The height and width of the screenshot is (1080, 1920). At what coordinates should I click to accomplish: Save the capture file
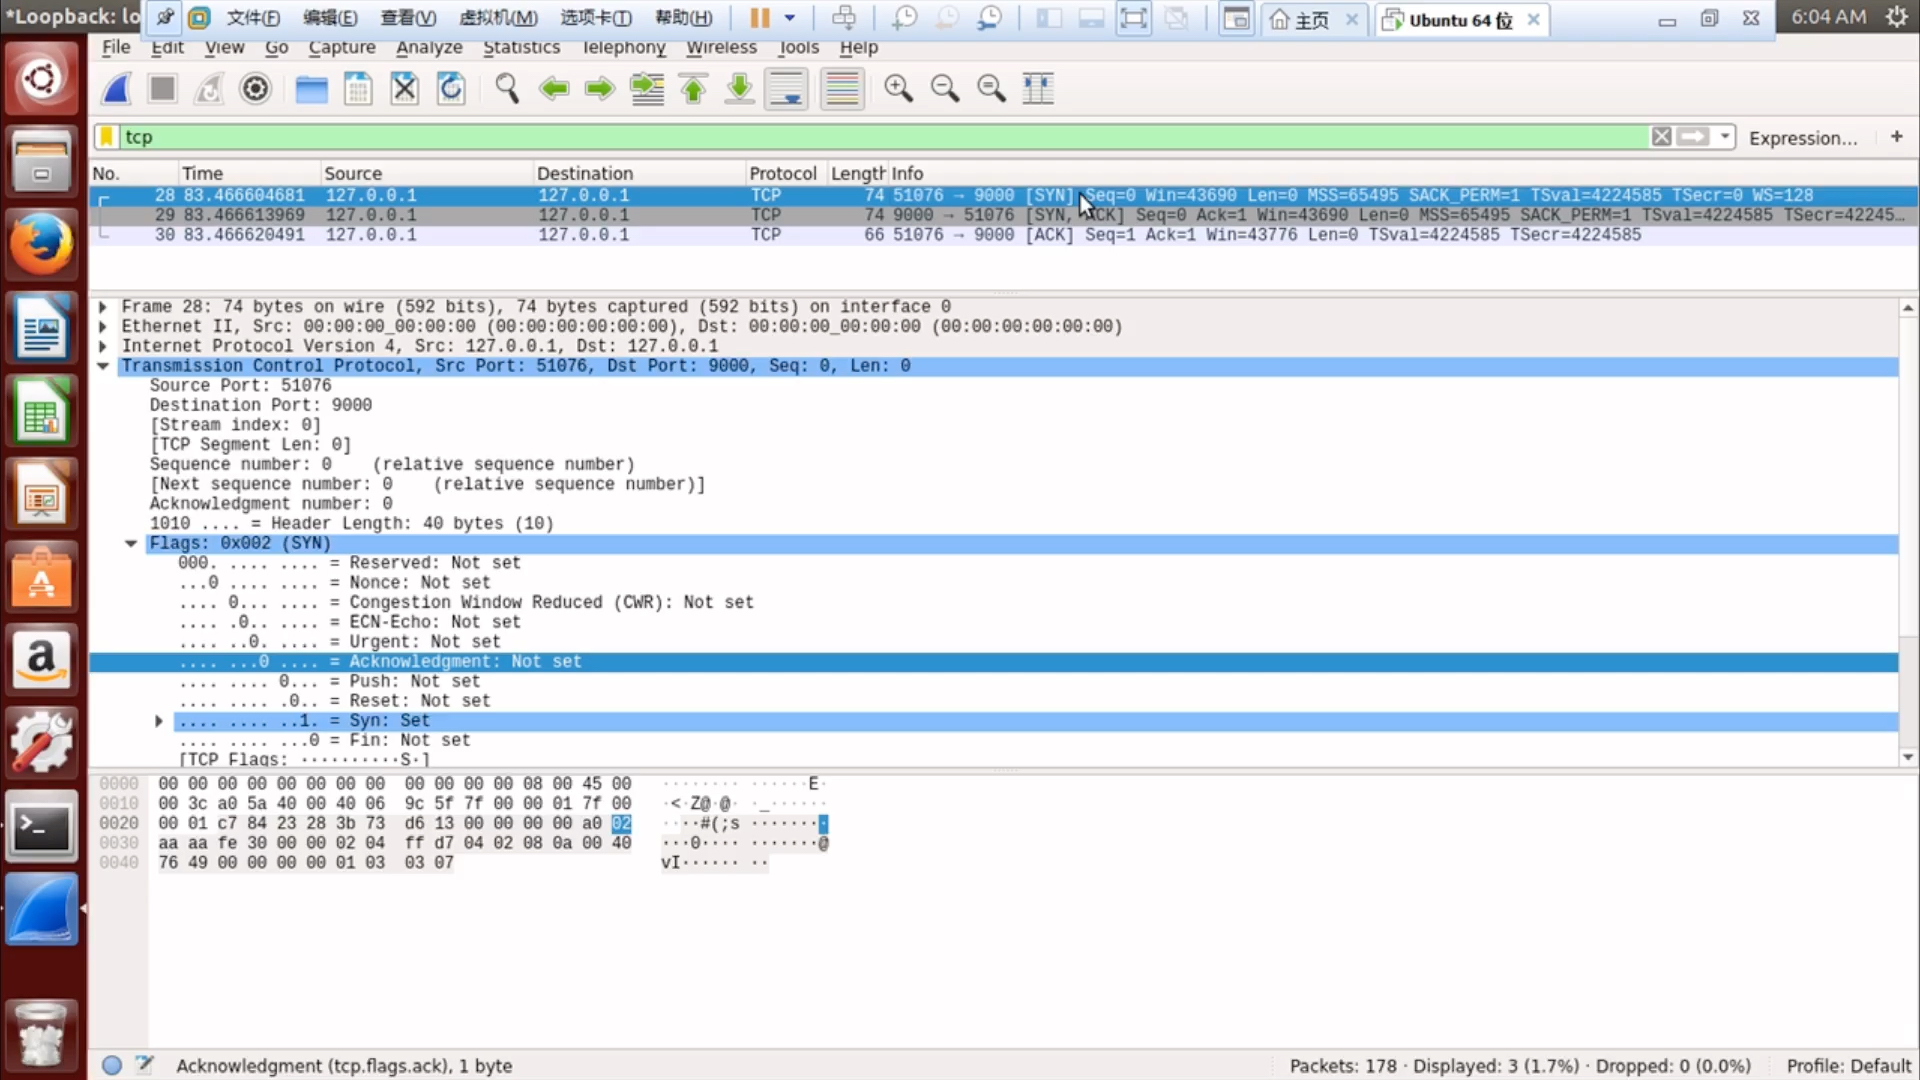point(358,89)
